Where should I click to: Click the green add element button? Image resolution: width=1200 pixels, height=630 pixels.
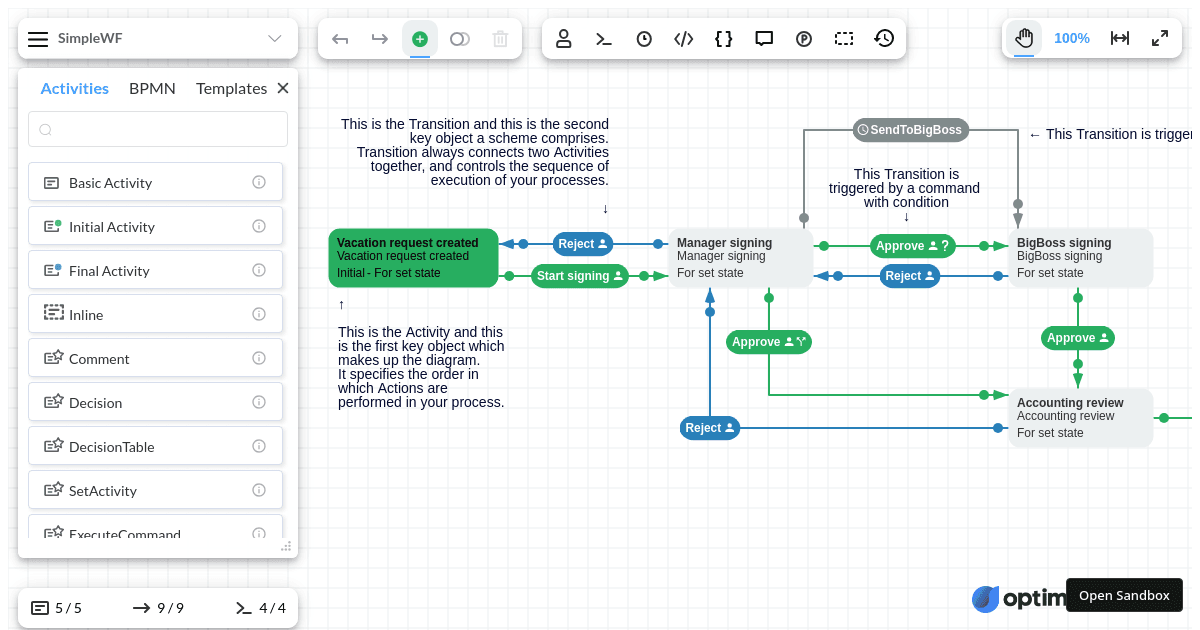pos(420,39)
